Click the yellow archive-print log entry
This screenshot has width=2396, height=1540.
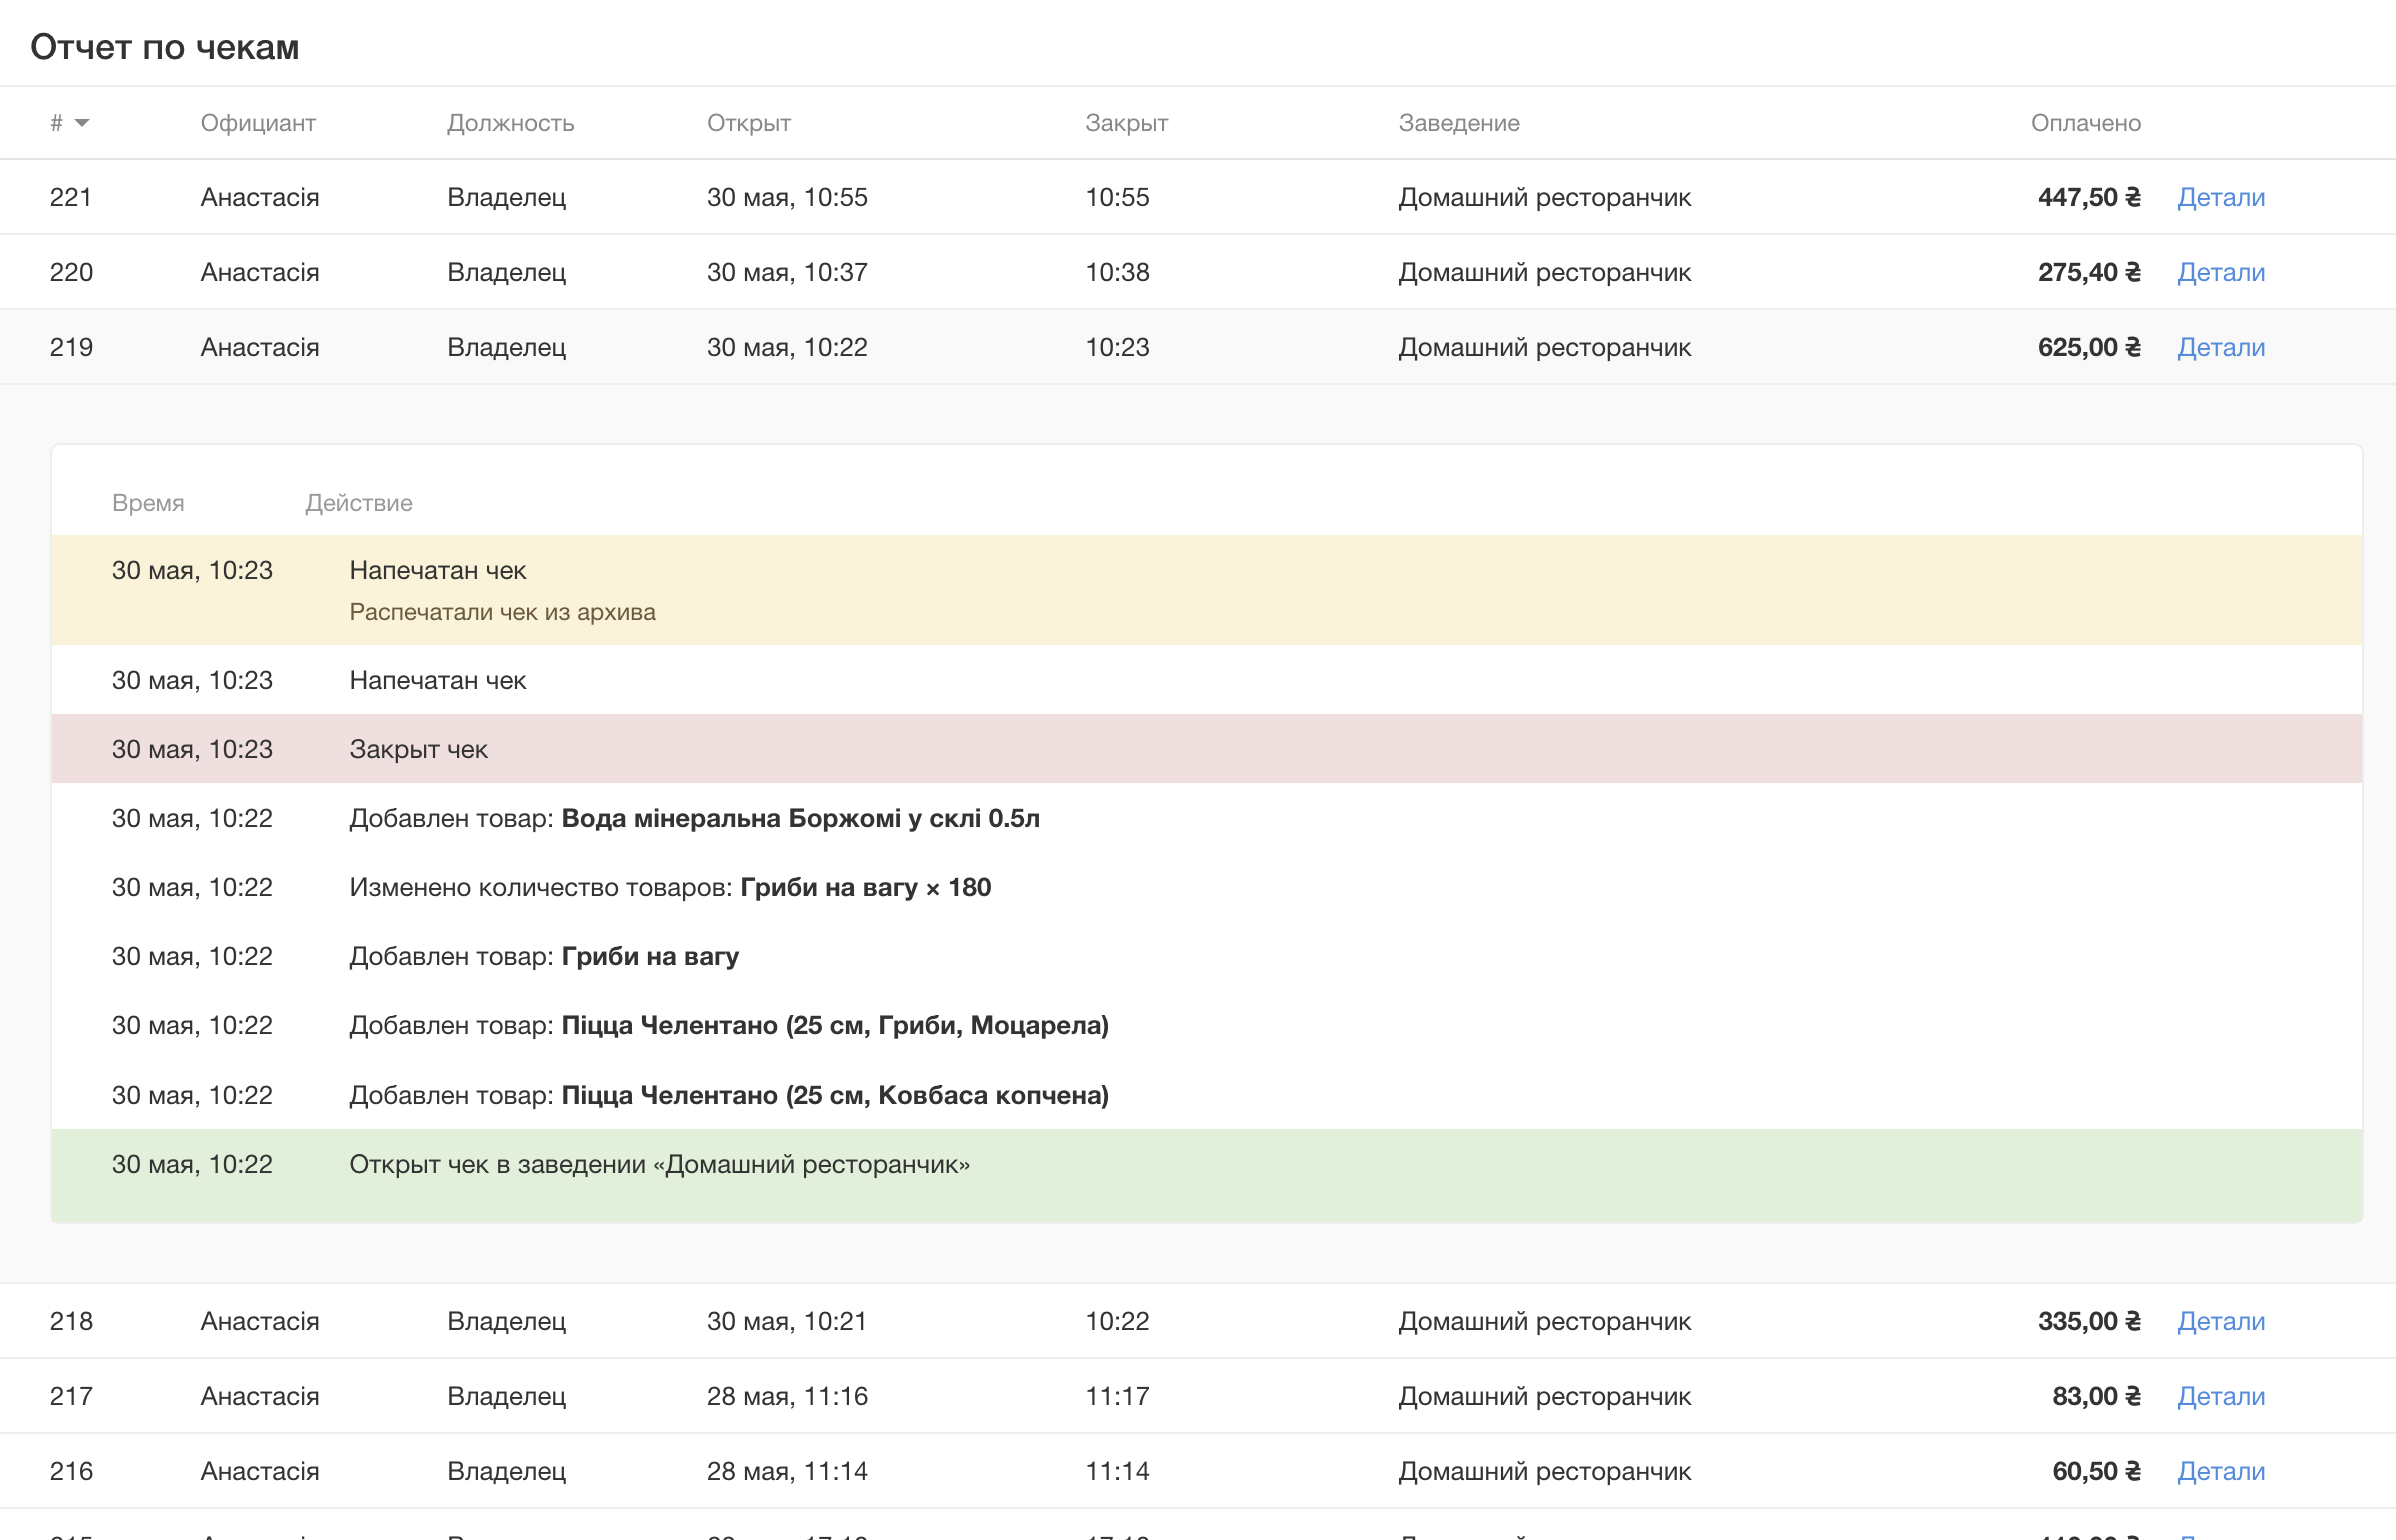pos(502,590)
